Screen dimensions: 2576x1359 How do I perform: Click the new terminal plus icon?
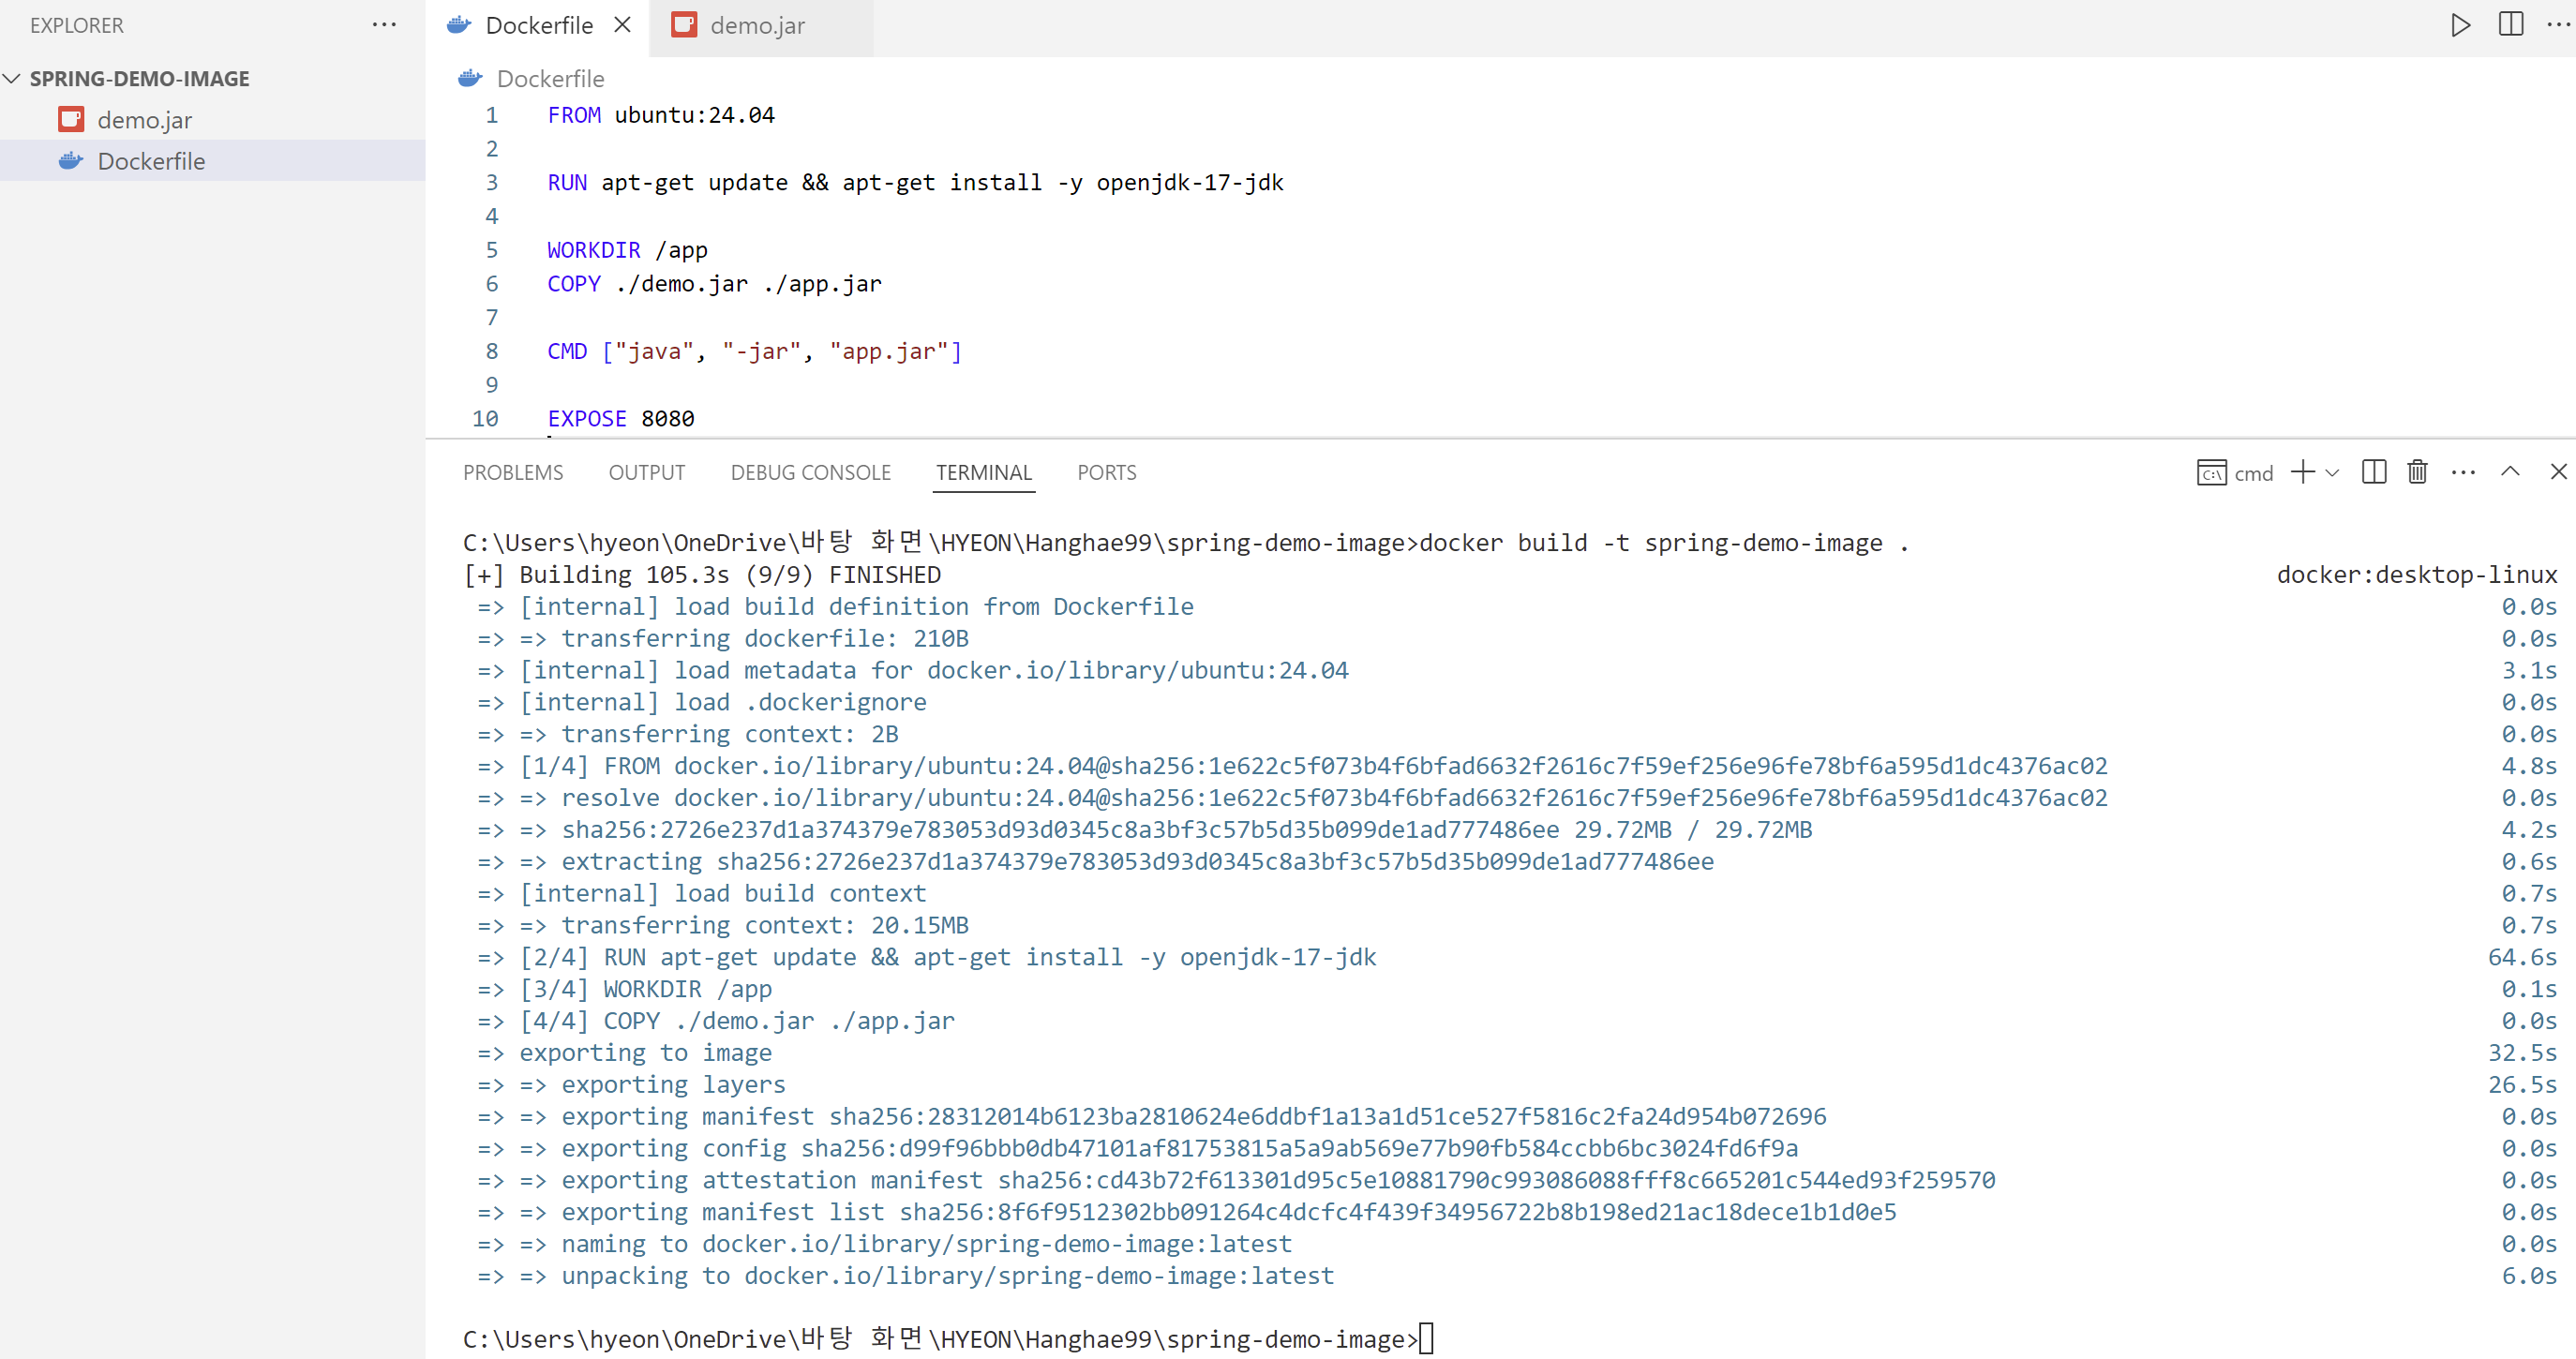[x=2302, y=472]
